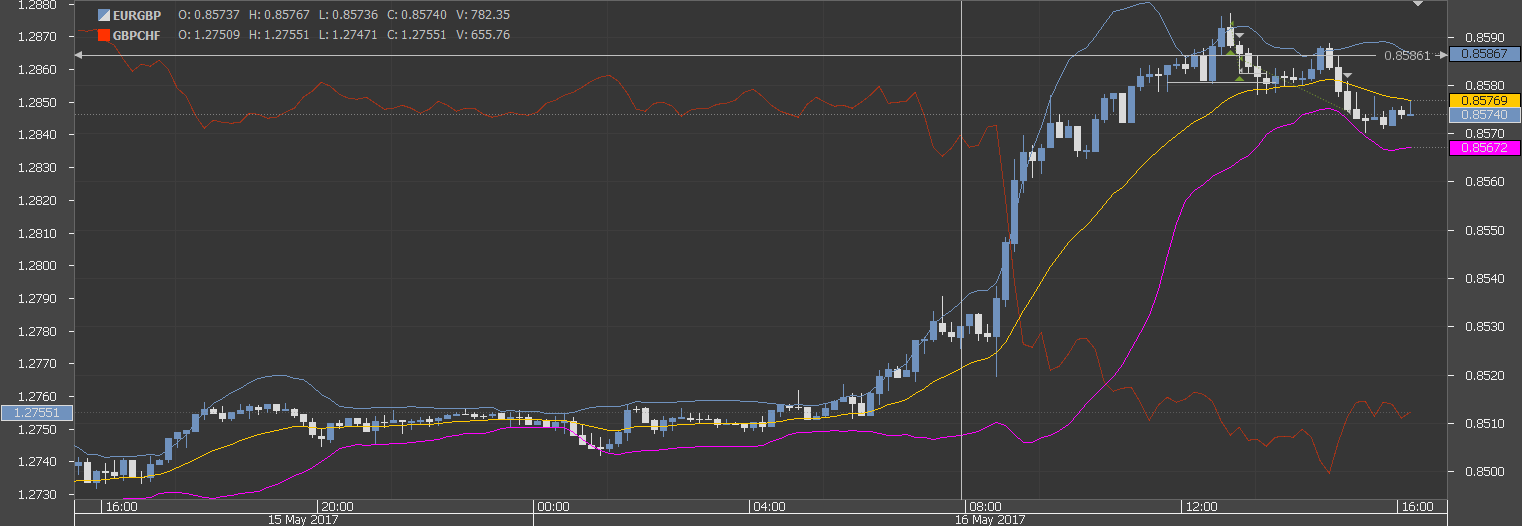Click the GBPCHF open value O: 1.27509
The image size is (1522, 526).
208,35
